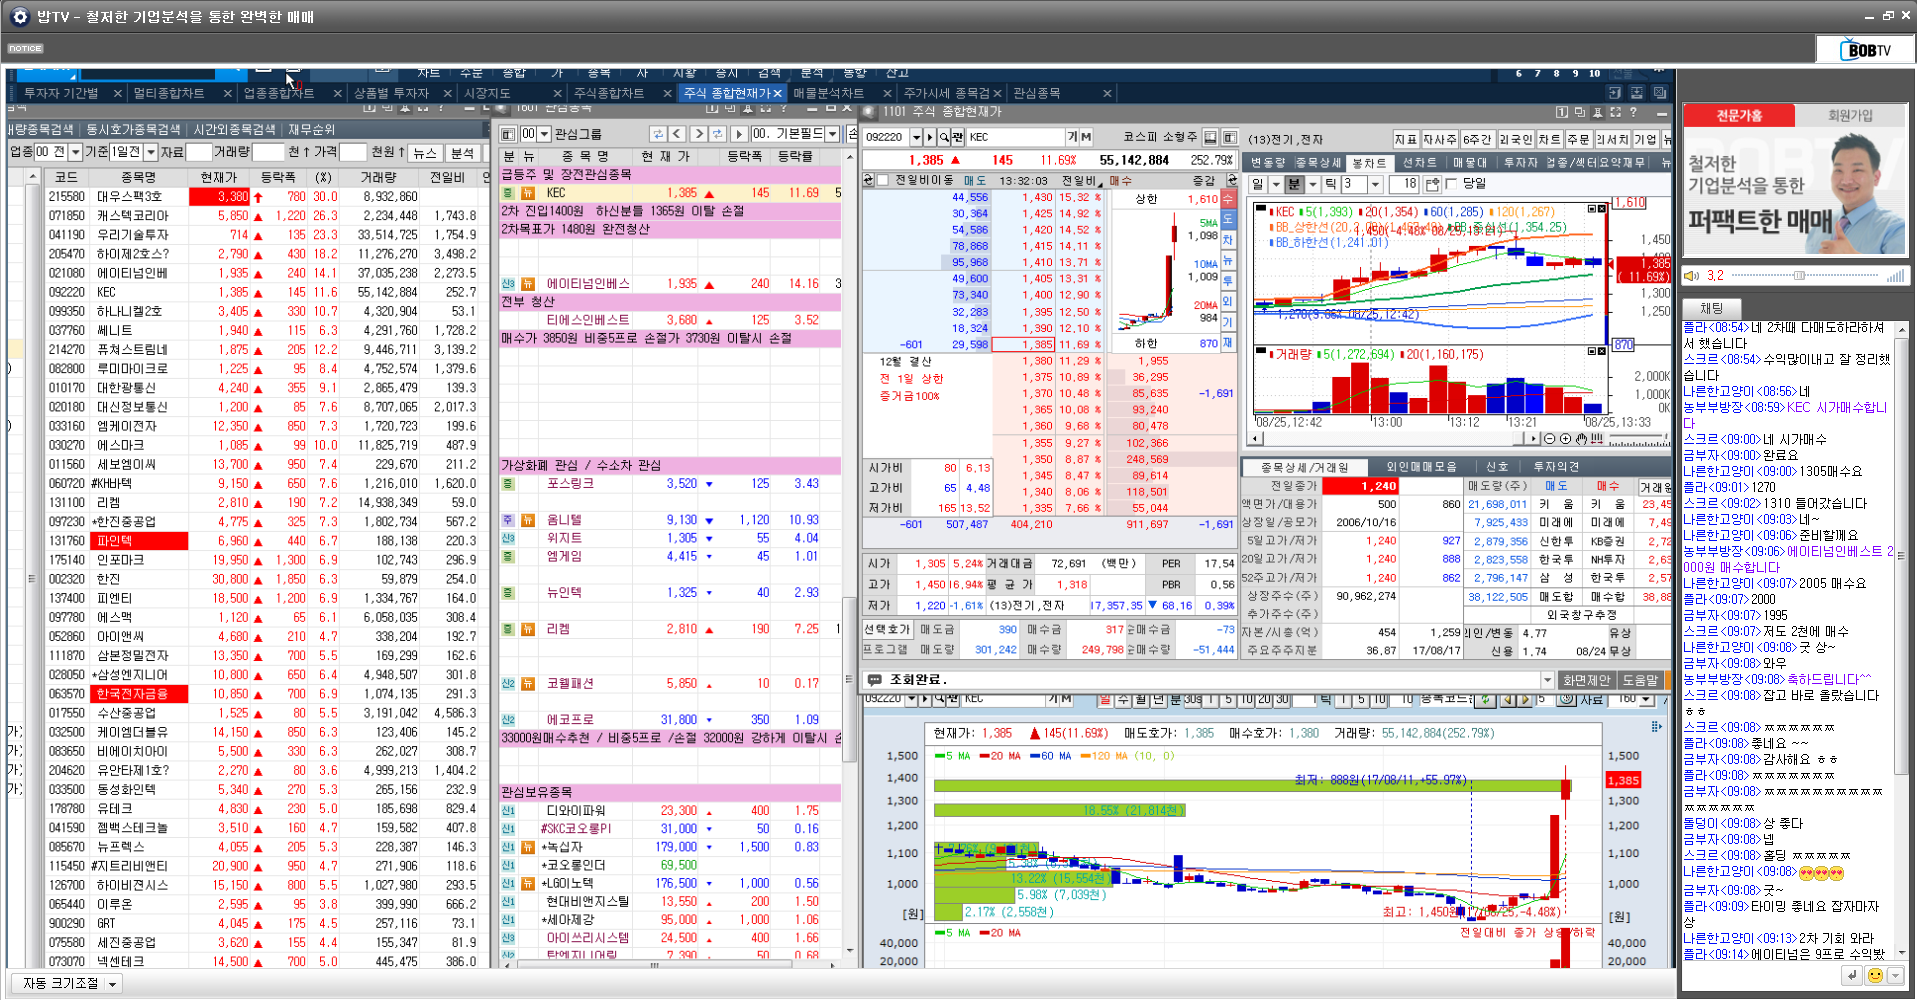Select the 30s interval button in lower chart
1917x1000 pixels.
click(x=1193, y=699)
